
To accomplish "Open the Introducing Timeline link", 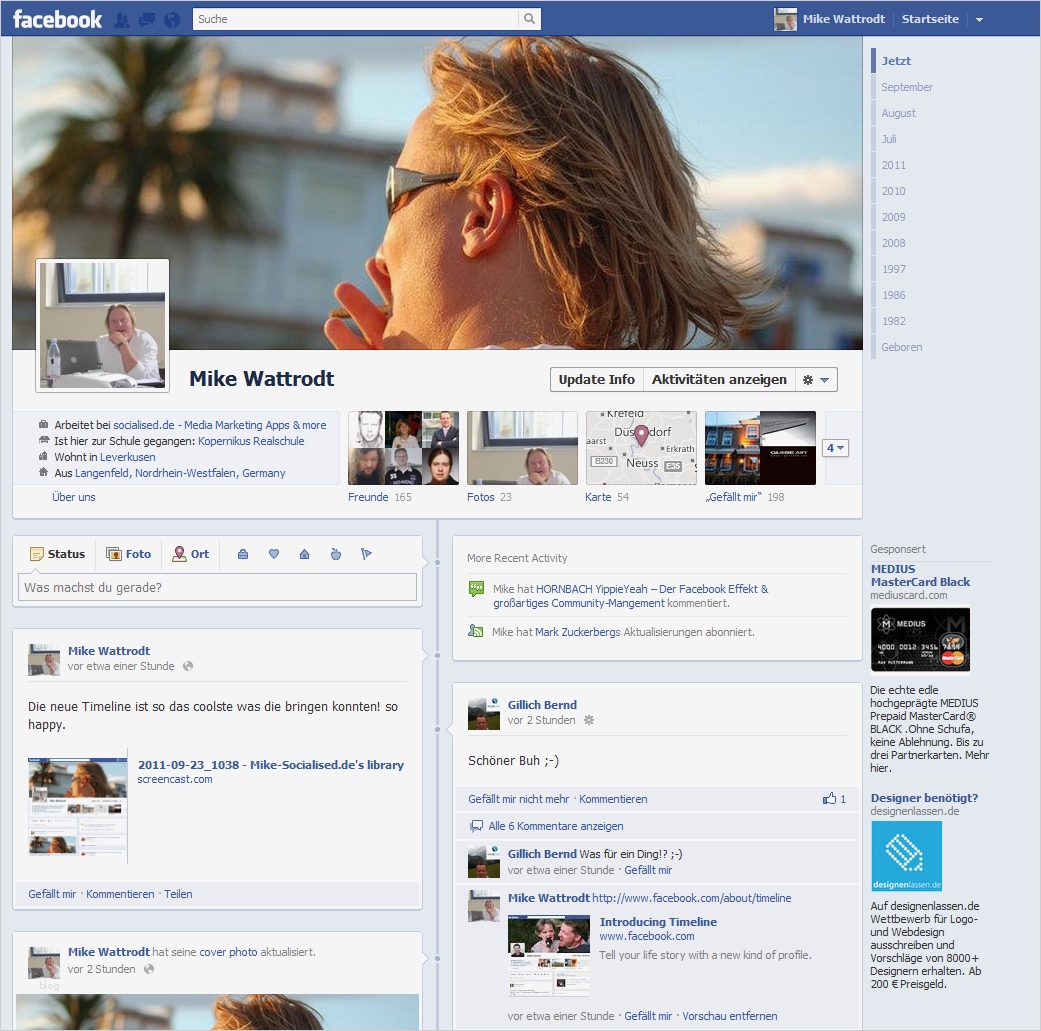I will point(658,922).
